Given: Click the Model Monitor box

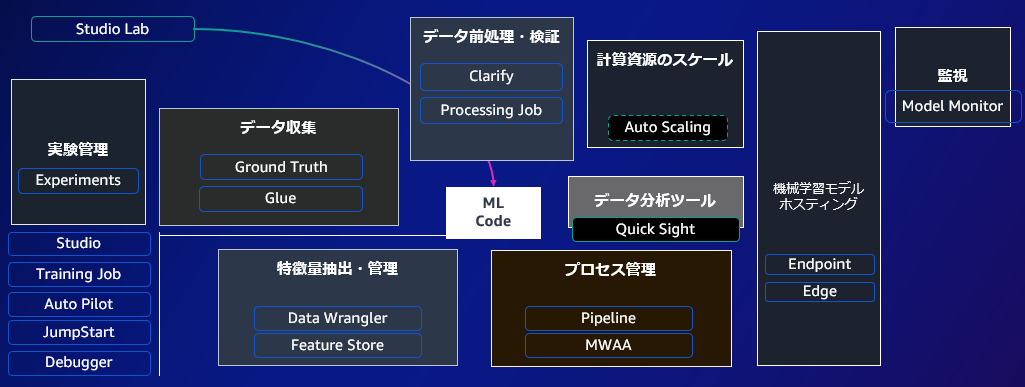Looking at the screenshot, I should pos(953,107).
